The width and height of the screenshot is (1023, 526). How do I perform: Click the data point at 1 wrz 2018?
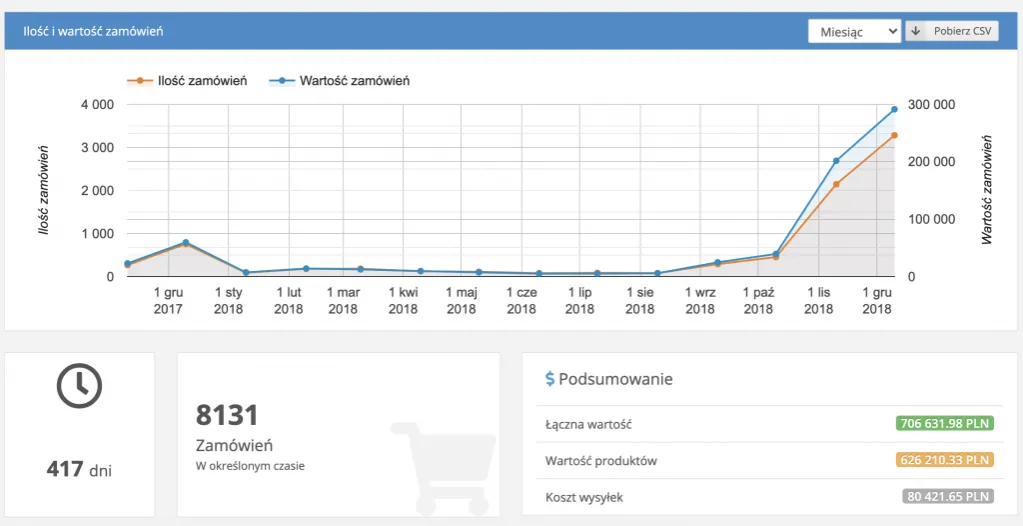(x=717, y=263)
